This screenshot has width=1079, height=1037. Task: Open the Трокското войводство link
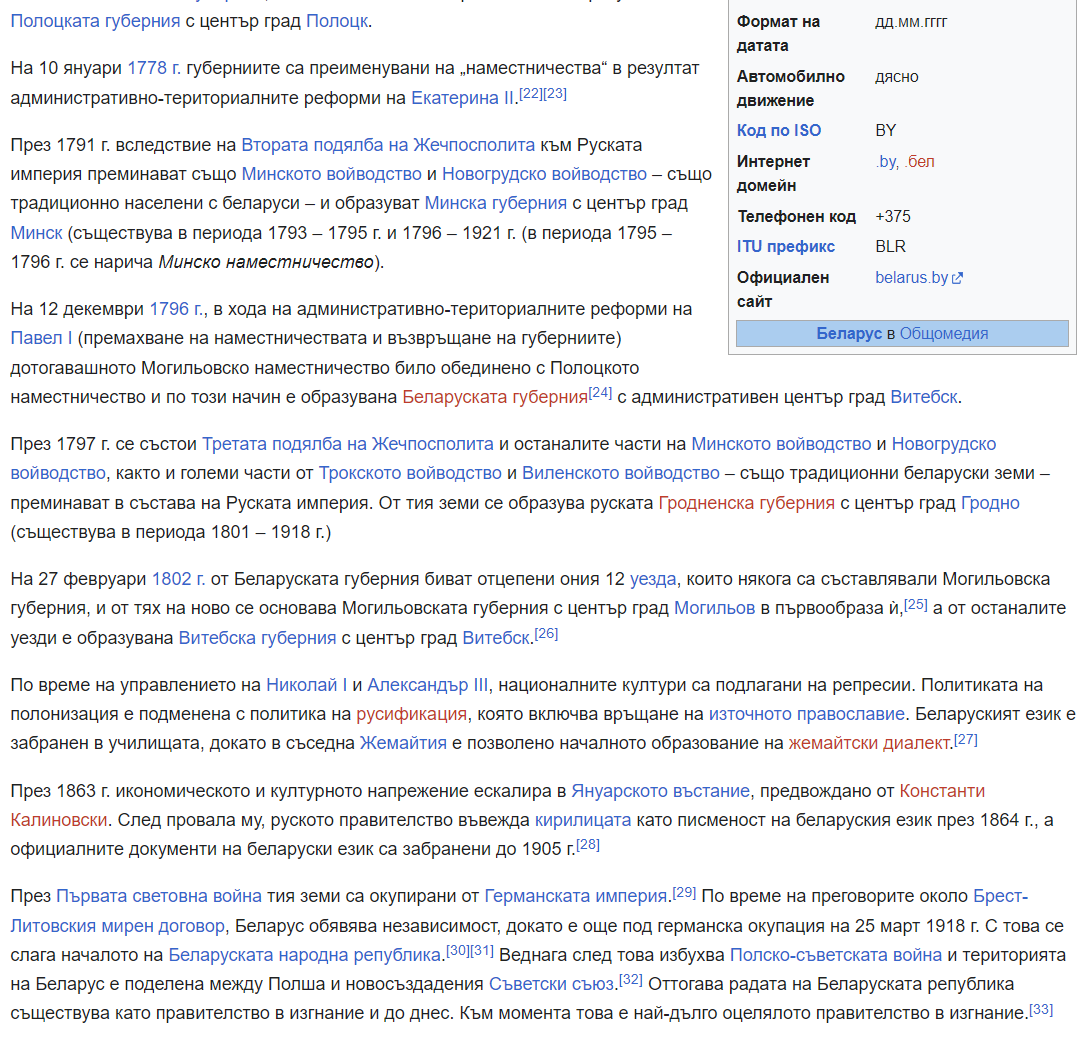pos(410,473)
